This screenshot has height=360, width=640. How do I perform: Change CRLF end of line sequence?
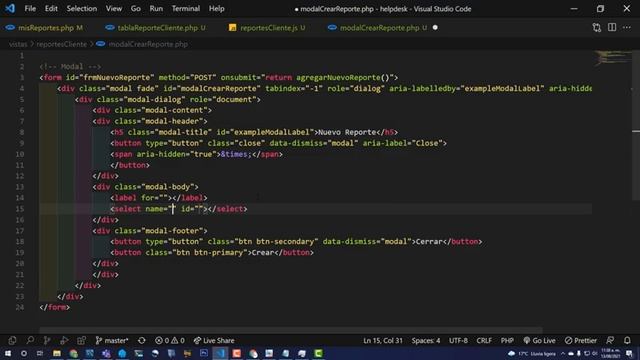pos(484,340)
